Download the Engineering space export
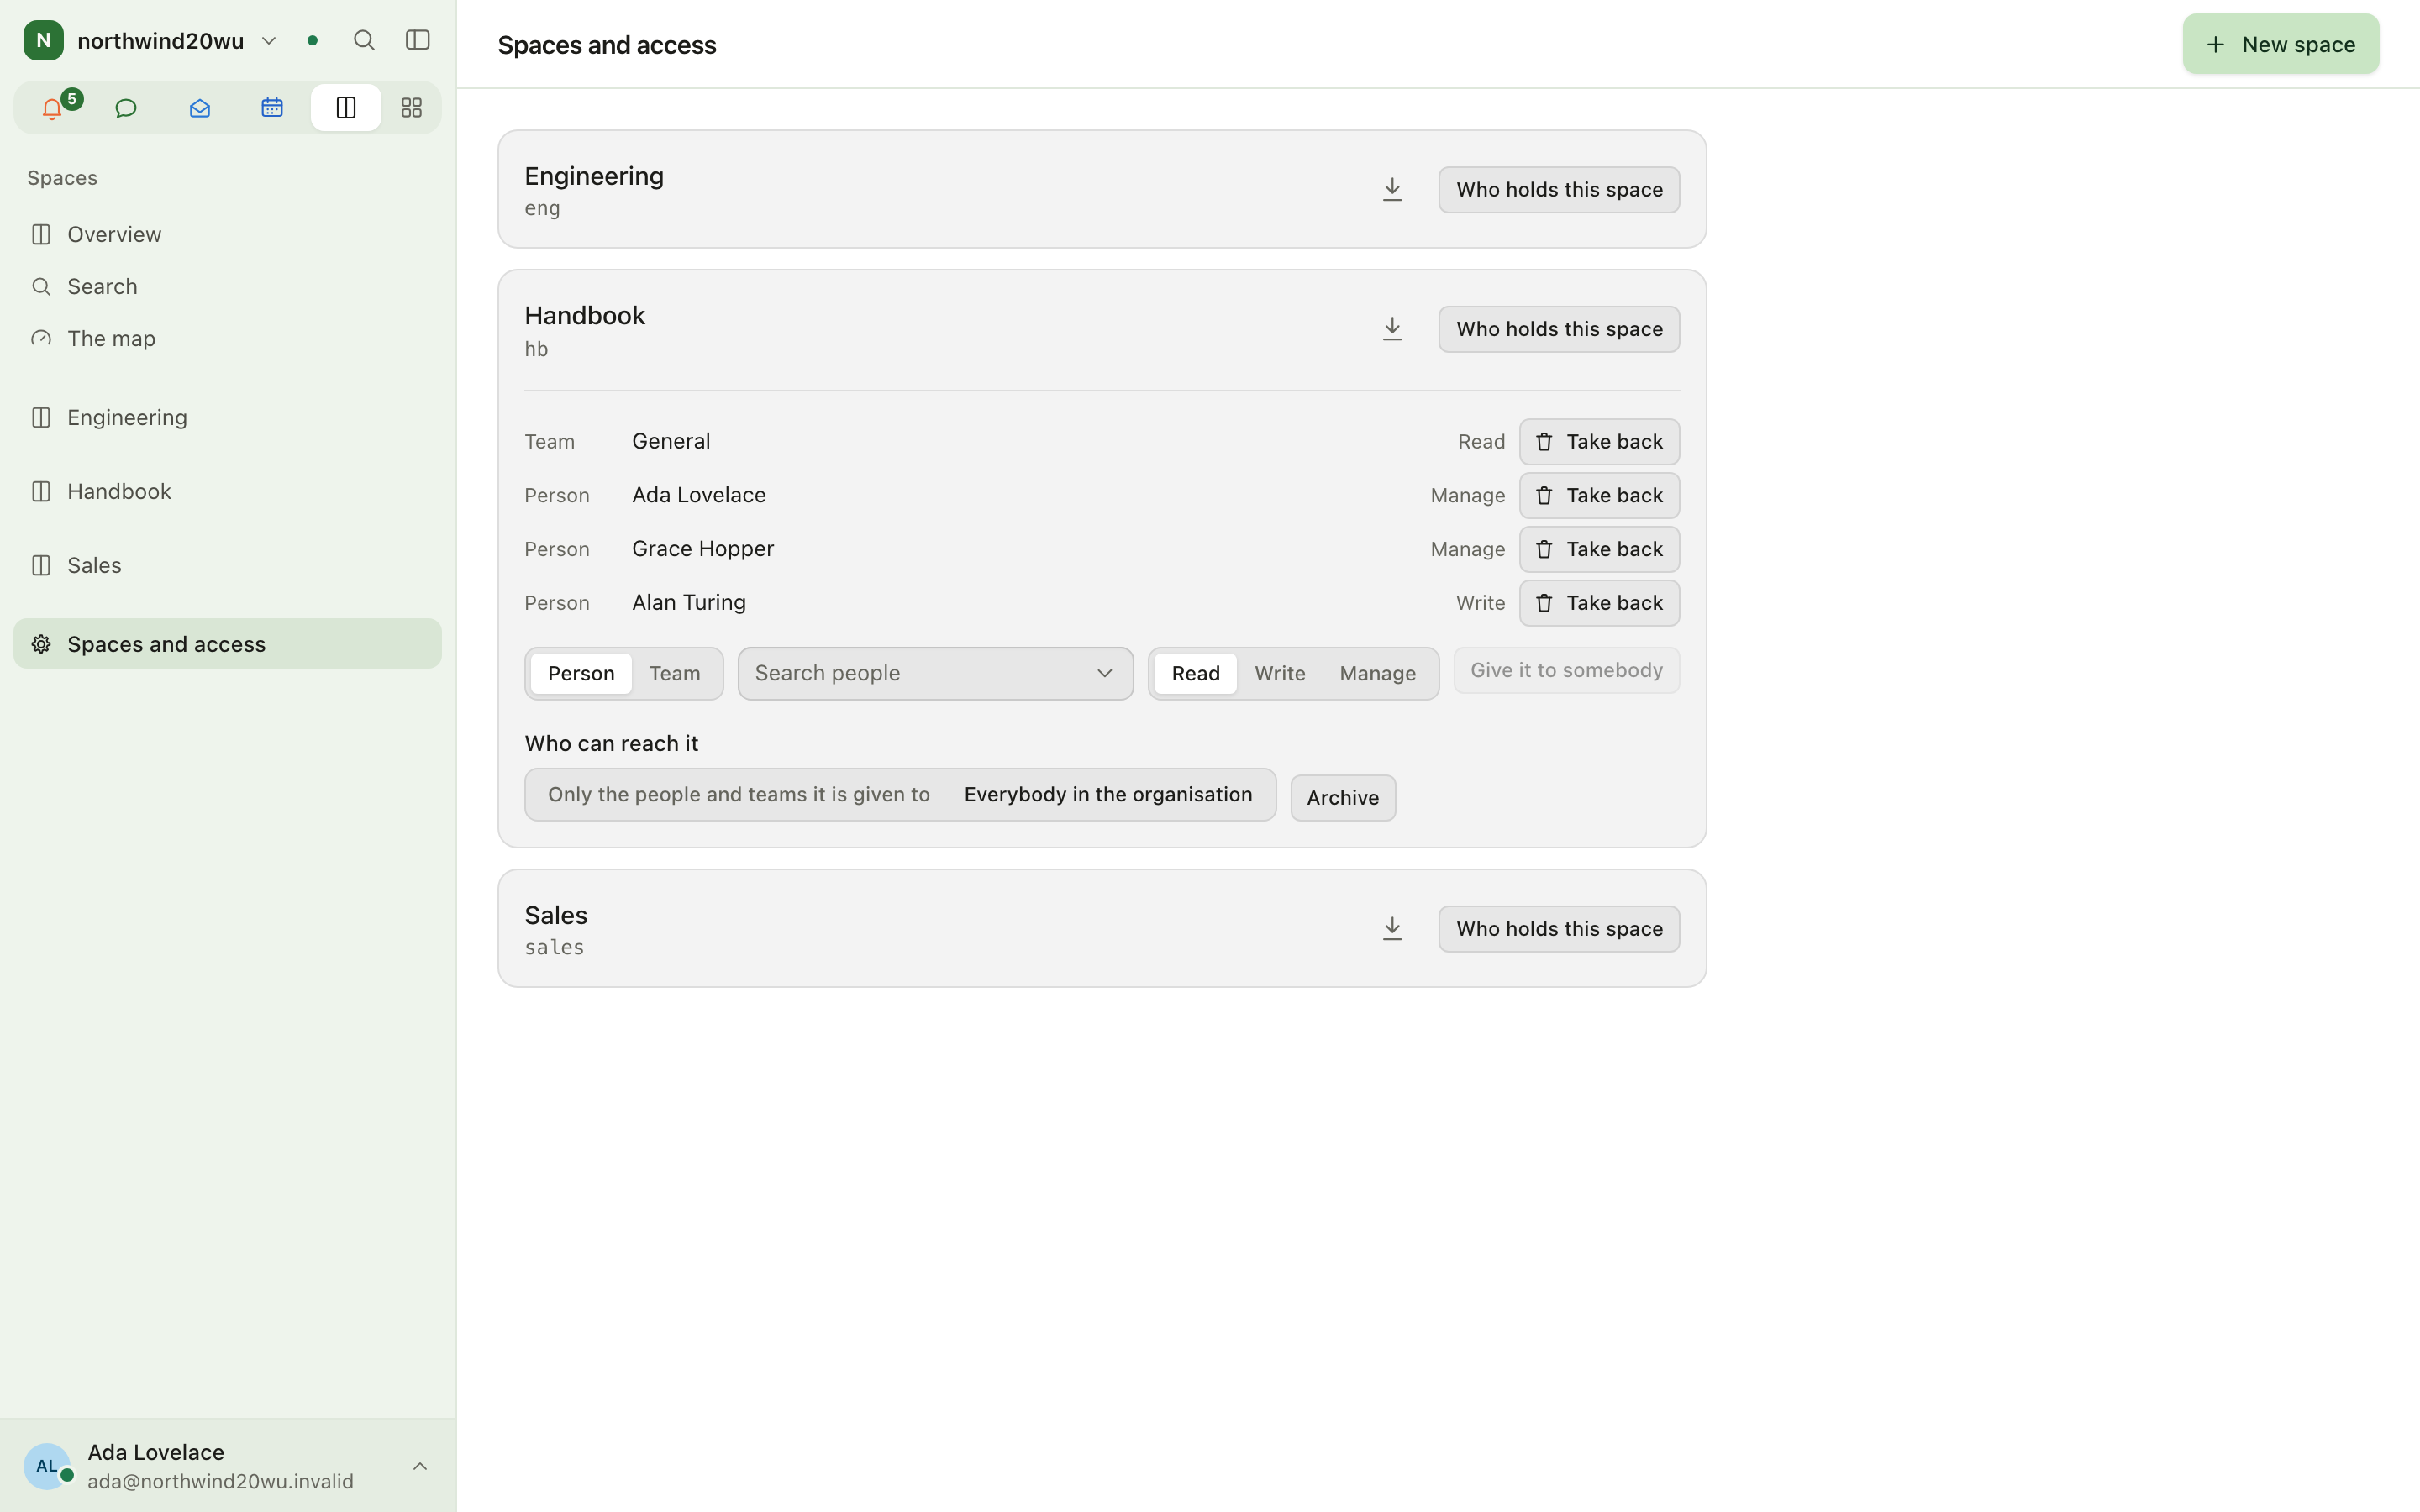The image size is (2420, 1512). tap(1392, 189)
